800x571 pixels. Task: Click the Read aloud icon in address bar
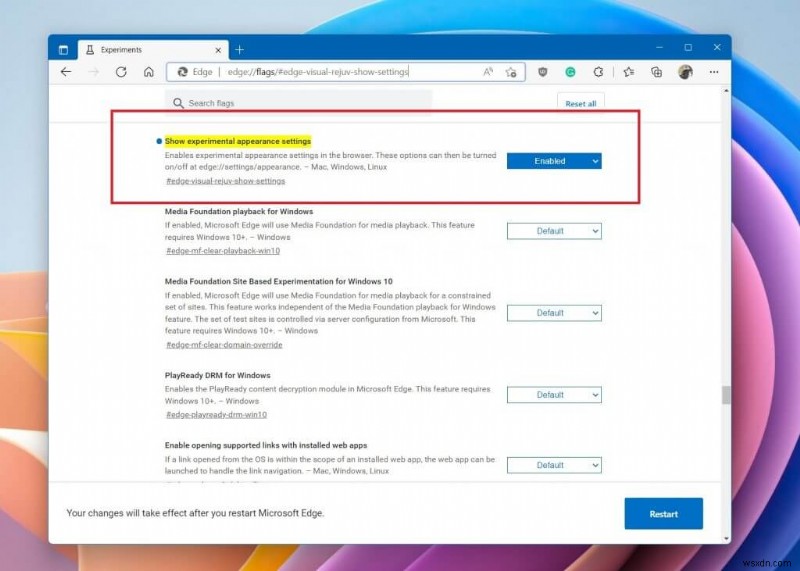point(488,72)
